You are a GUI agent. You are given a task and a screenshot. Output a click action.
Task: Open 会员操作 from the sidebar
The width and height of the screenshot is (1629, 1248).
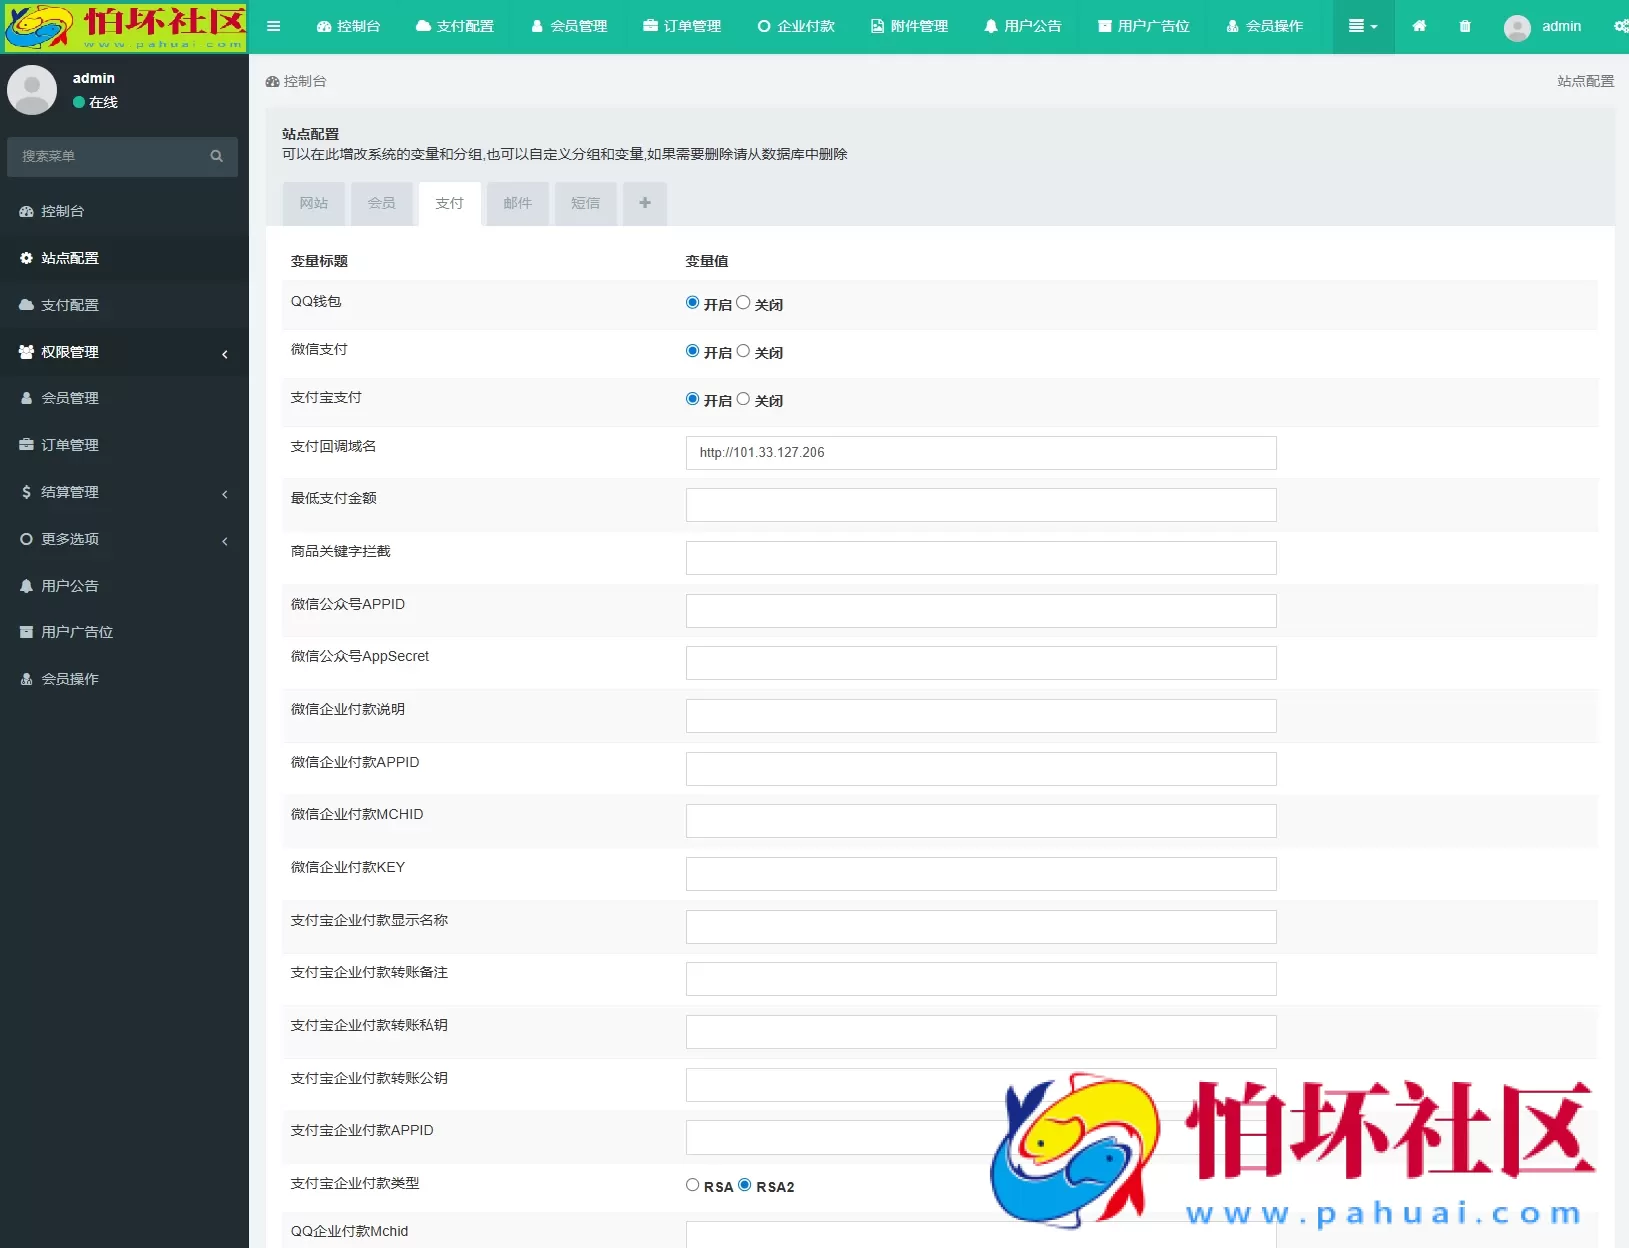[70, 678]
